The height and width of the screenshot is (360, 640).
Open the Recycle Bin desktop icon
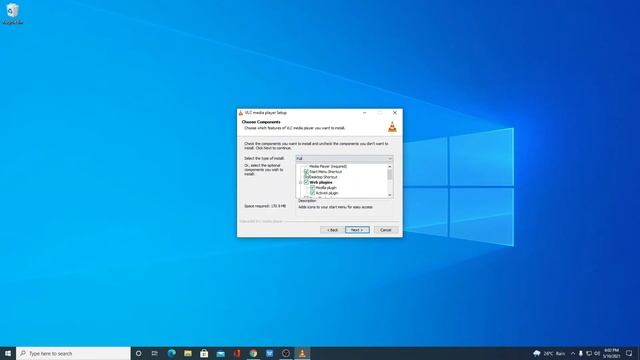13,13
